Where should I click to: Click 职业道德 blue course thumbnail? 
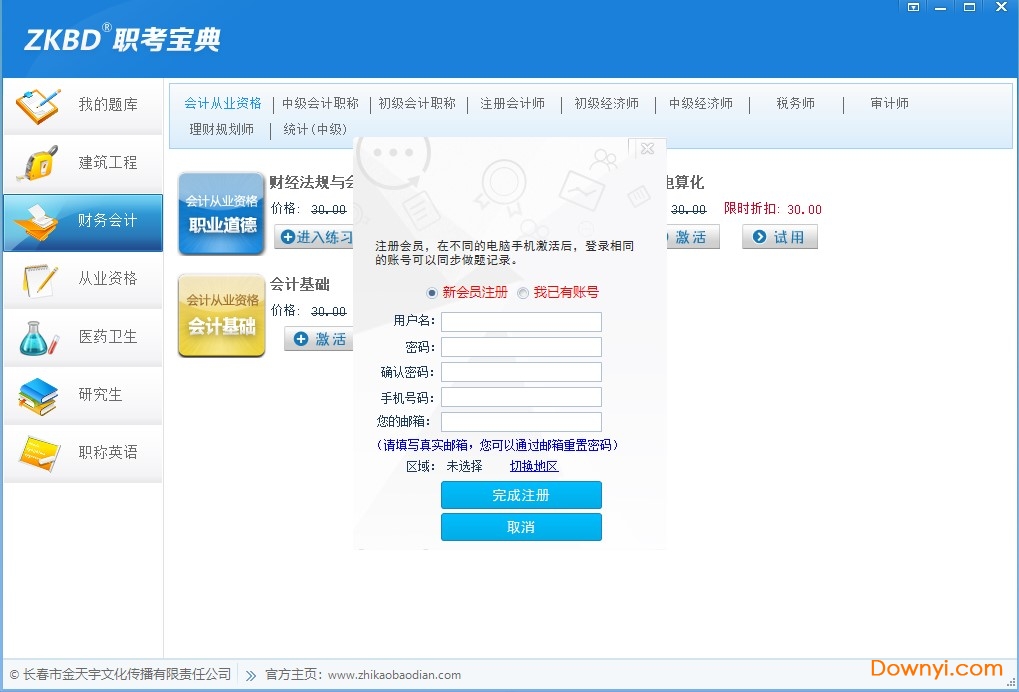pyautogui.click(x=221, y=214)
